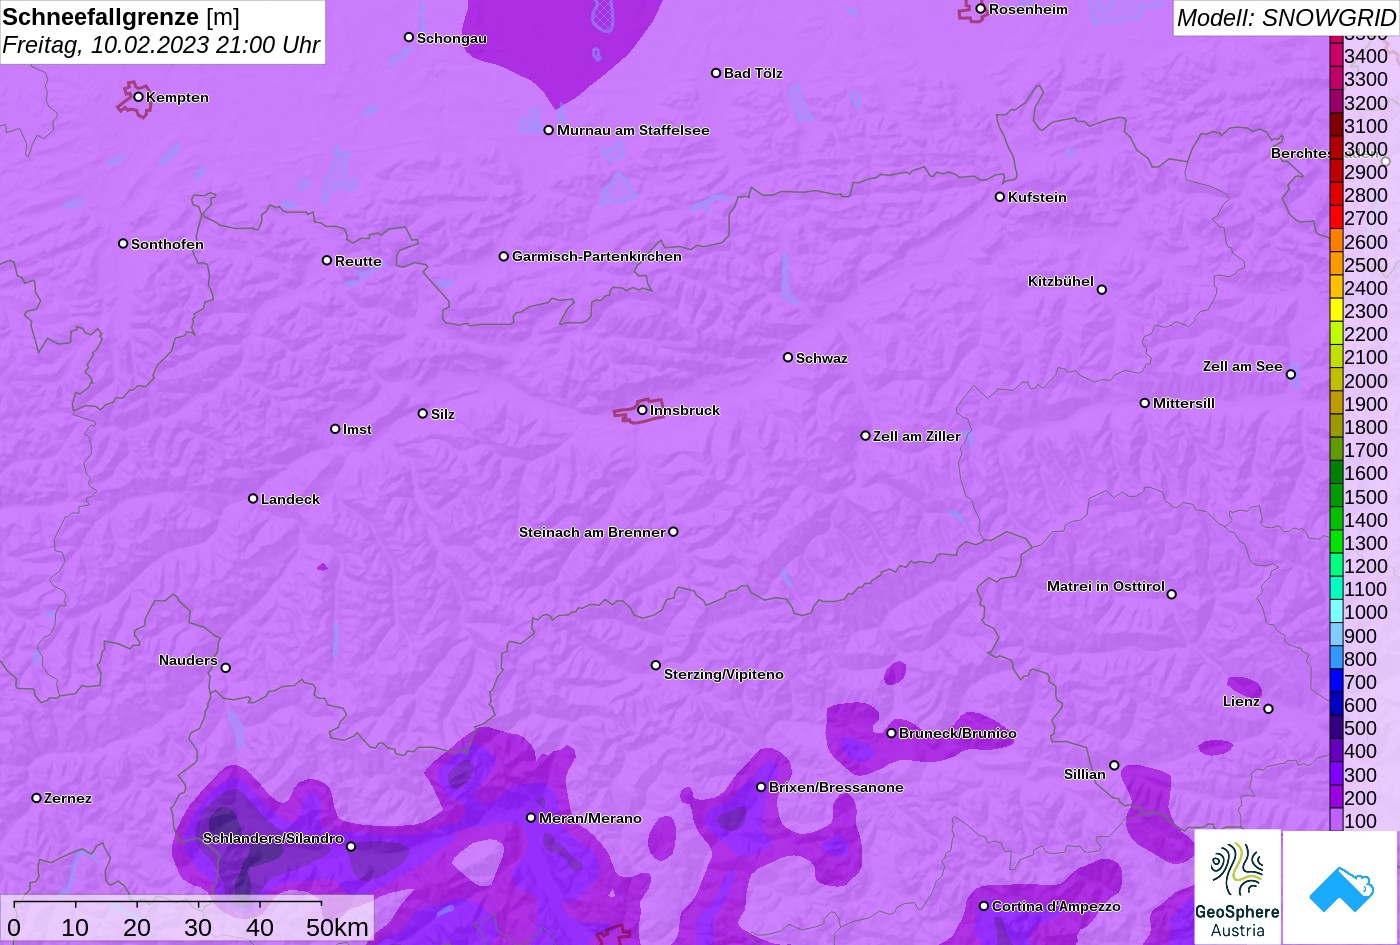The width and height of the screenshot is (1400, 945).
Task: Click the Mittersill marker dot
Action: tap(1145, 403)
